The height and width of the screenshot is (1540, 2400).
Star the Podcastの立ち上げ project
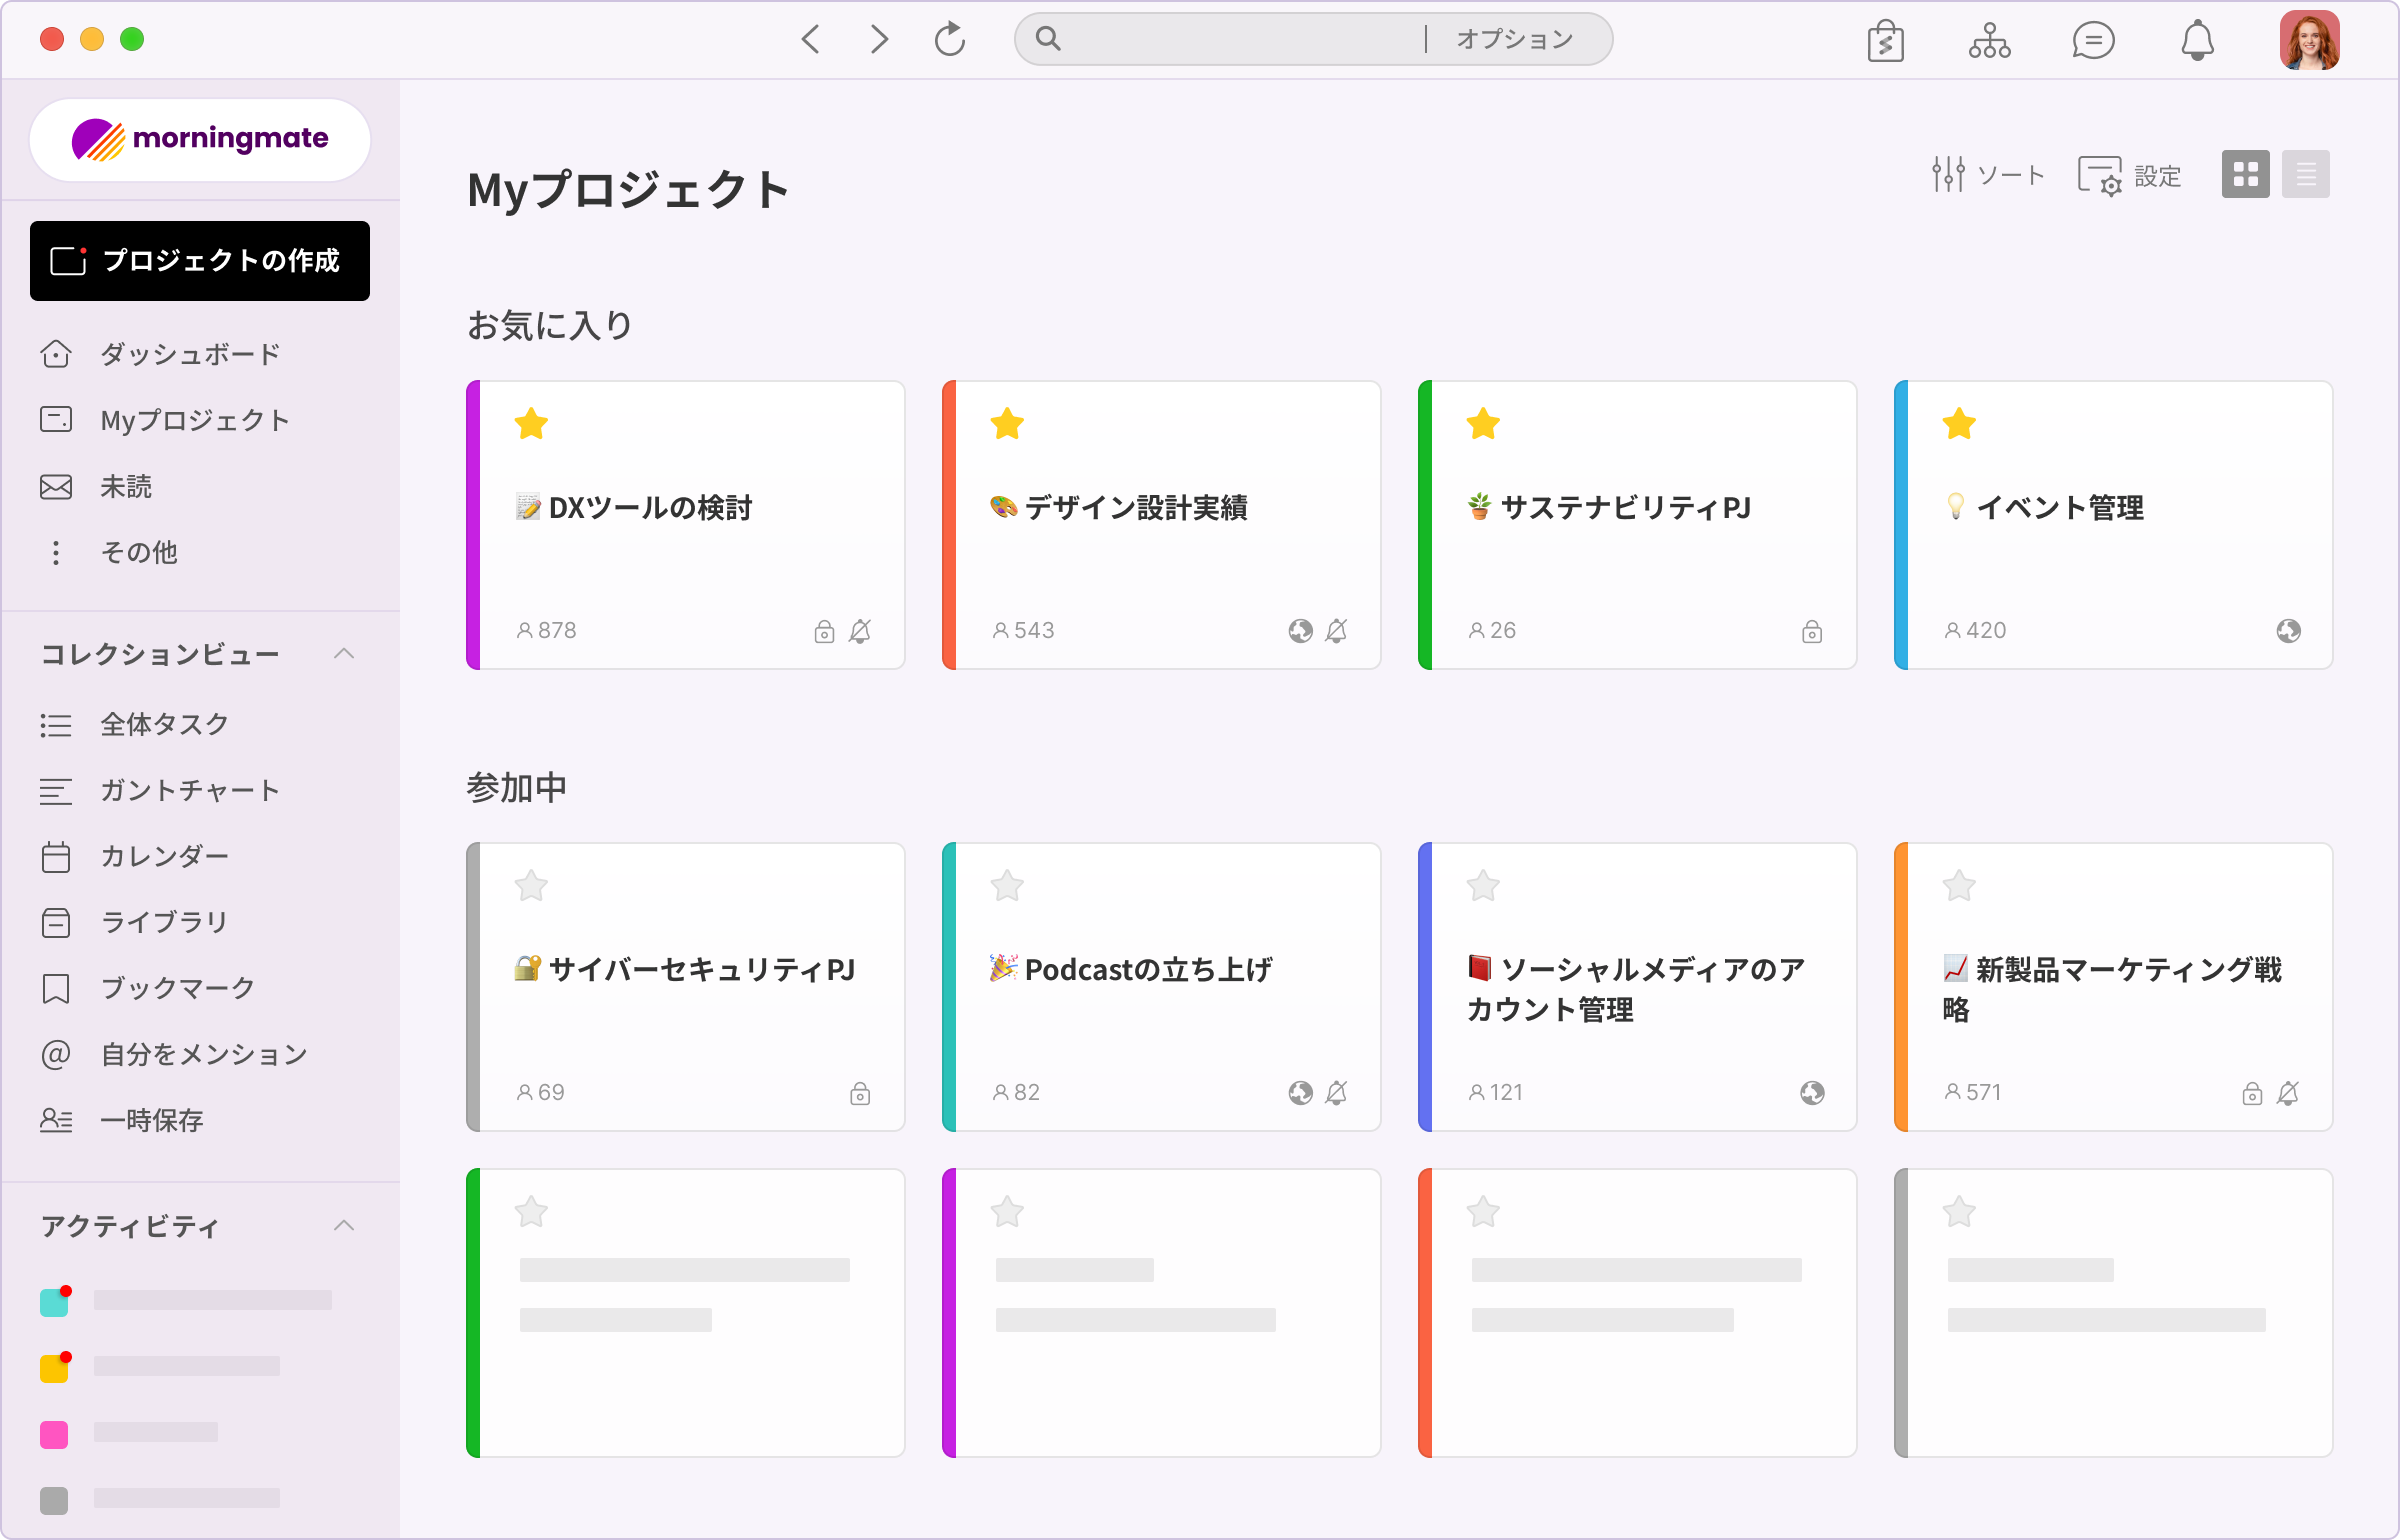[x=1007, y=886]
